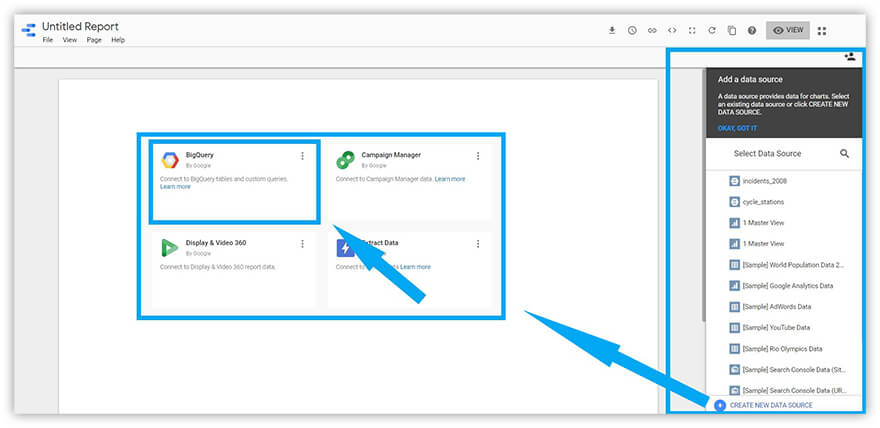Click the Extract Data lightning icon

pyautogui.click(x=344, y=248)
